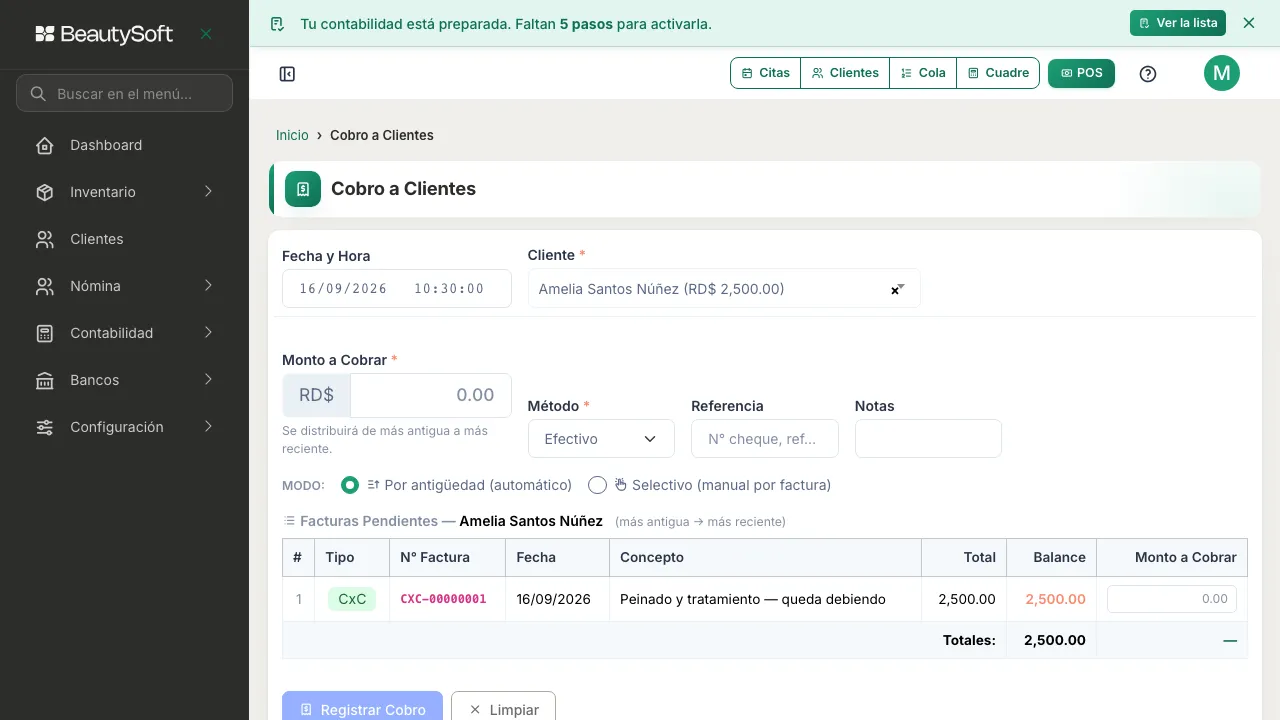Click the search magnifier icon in menu

(x=38, y=94)
